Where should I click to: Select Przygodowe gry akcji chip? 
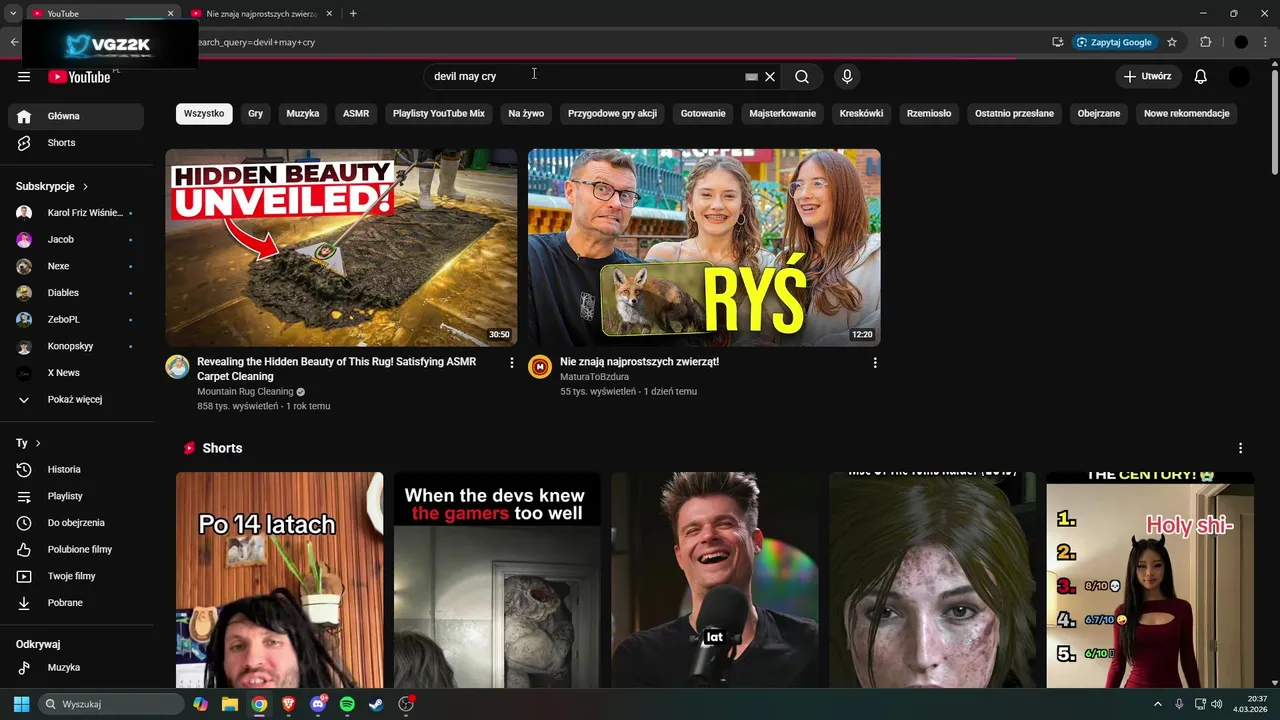click(x=612, y=113)
